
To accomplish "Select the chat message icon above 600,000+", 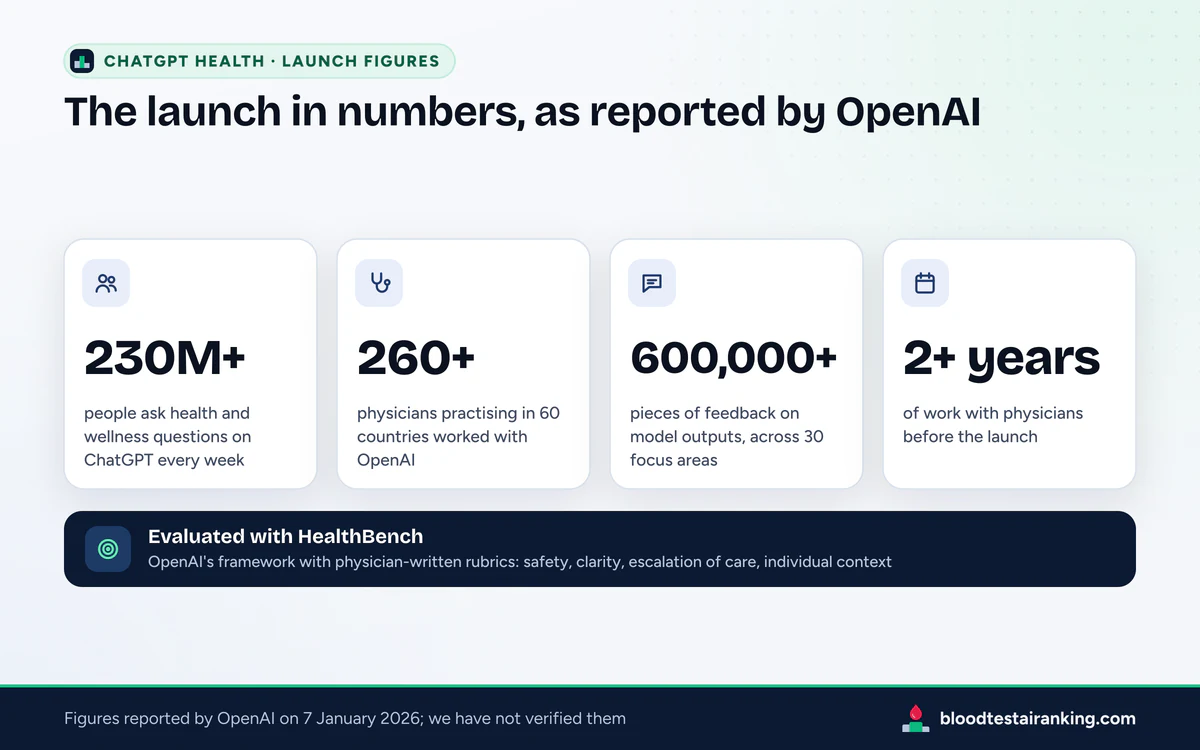I will 652,283.
